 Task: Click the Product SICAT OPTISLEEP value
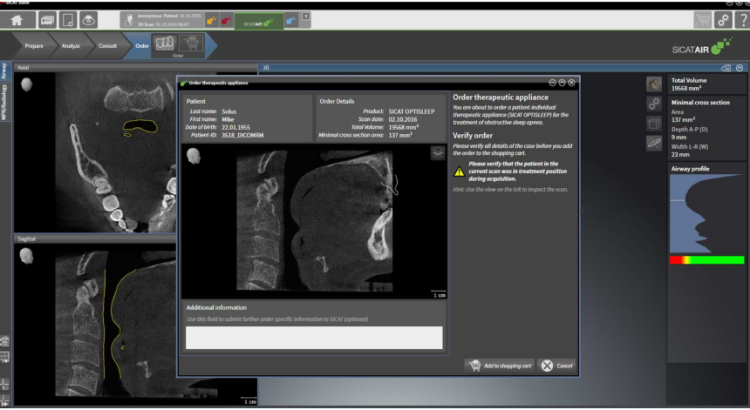click(411, 111)
